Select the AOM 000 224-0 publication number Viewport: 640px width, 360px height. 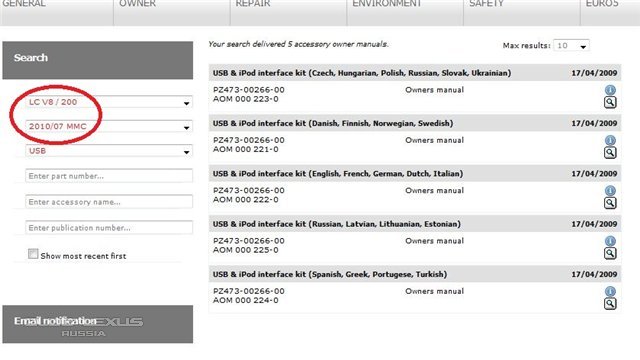(x=246, y=300)
